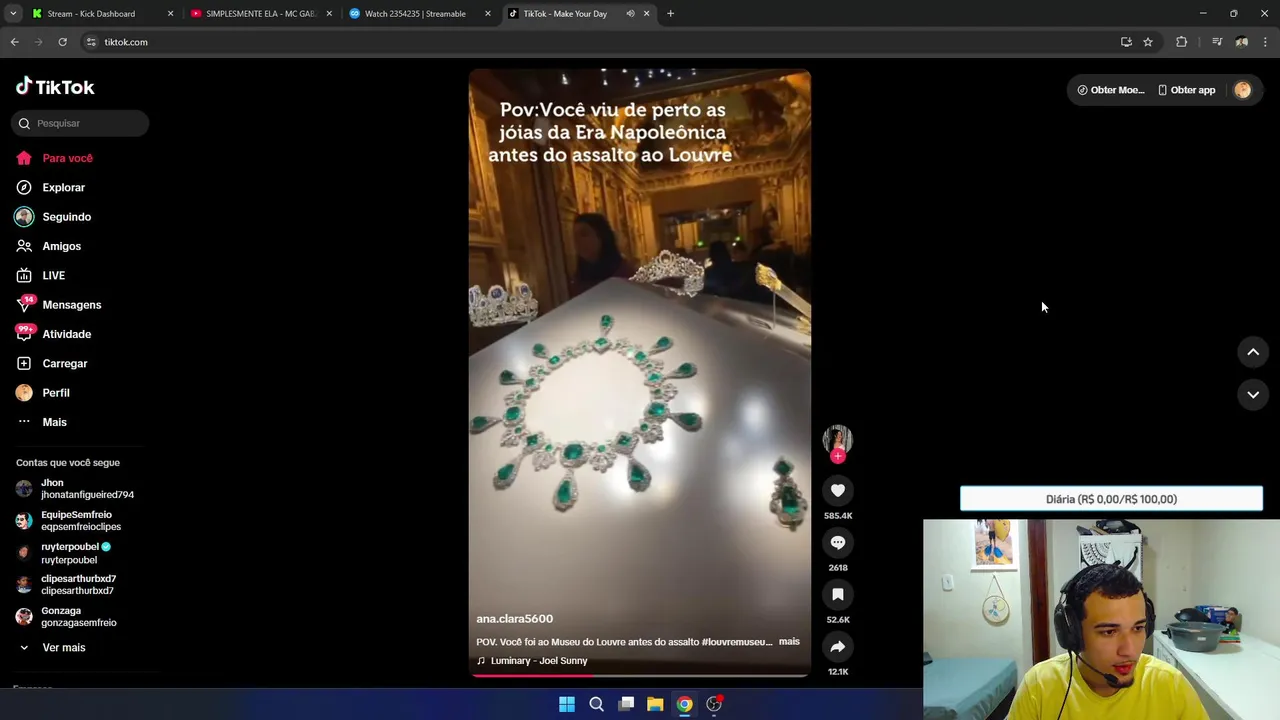Open Chrome from the taskbar

(684, 704)
